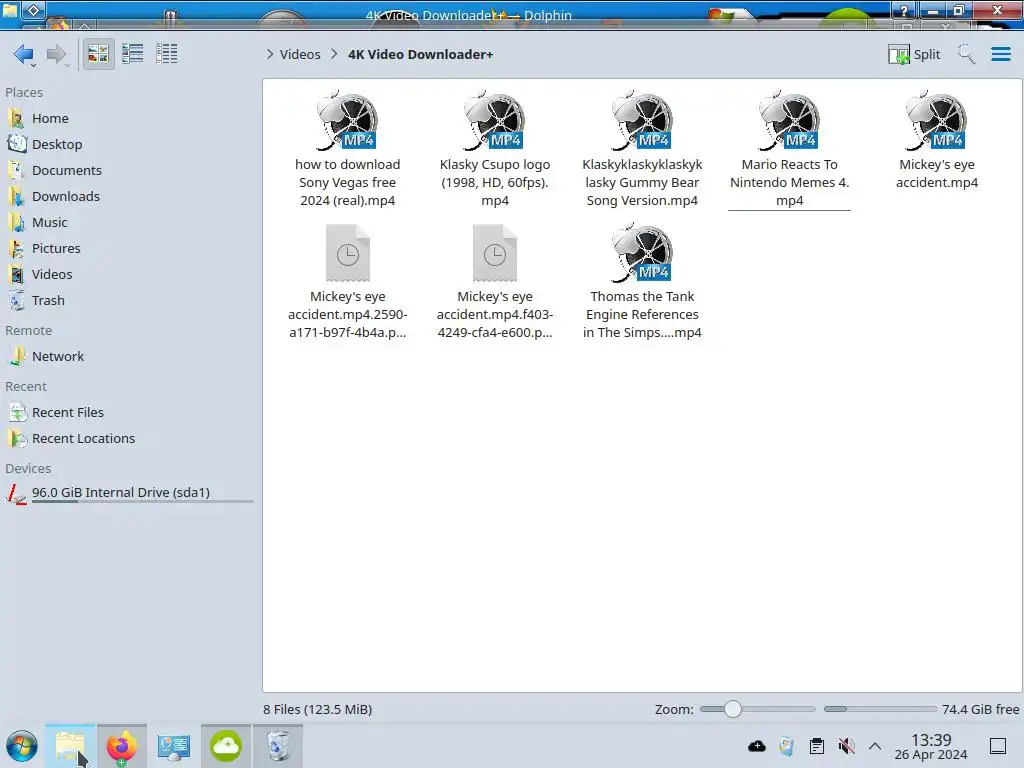Click 4K Video Downloader+ breadcrumb
The image size is (1024, 768).
420,54
